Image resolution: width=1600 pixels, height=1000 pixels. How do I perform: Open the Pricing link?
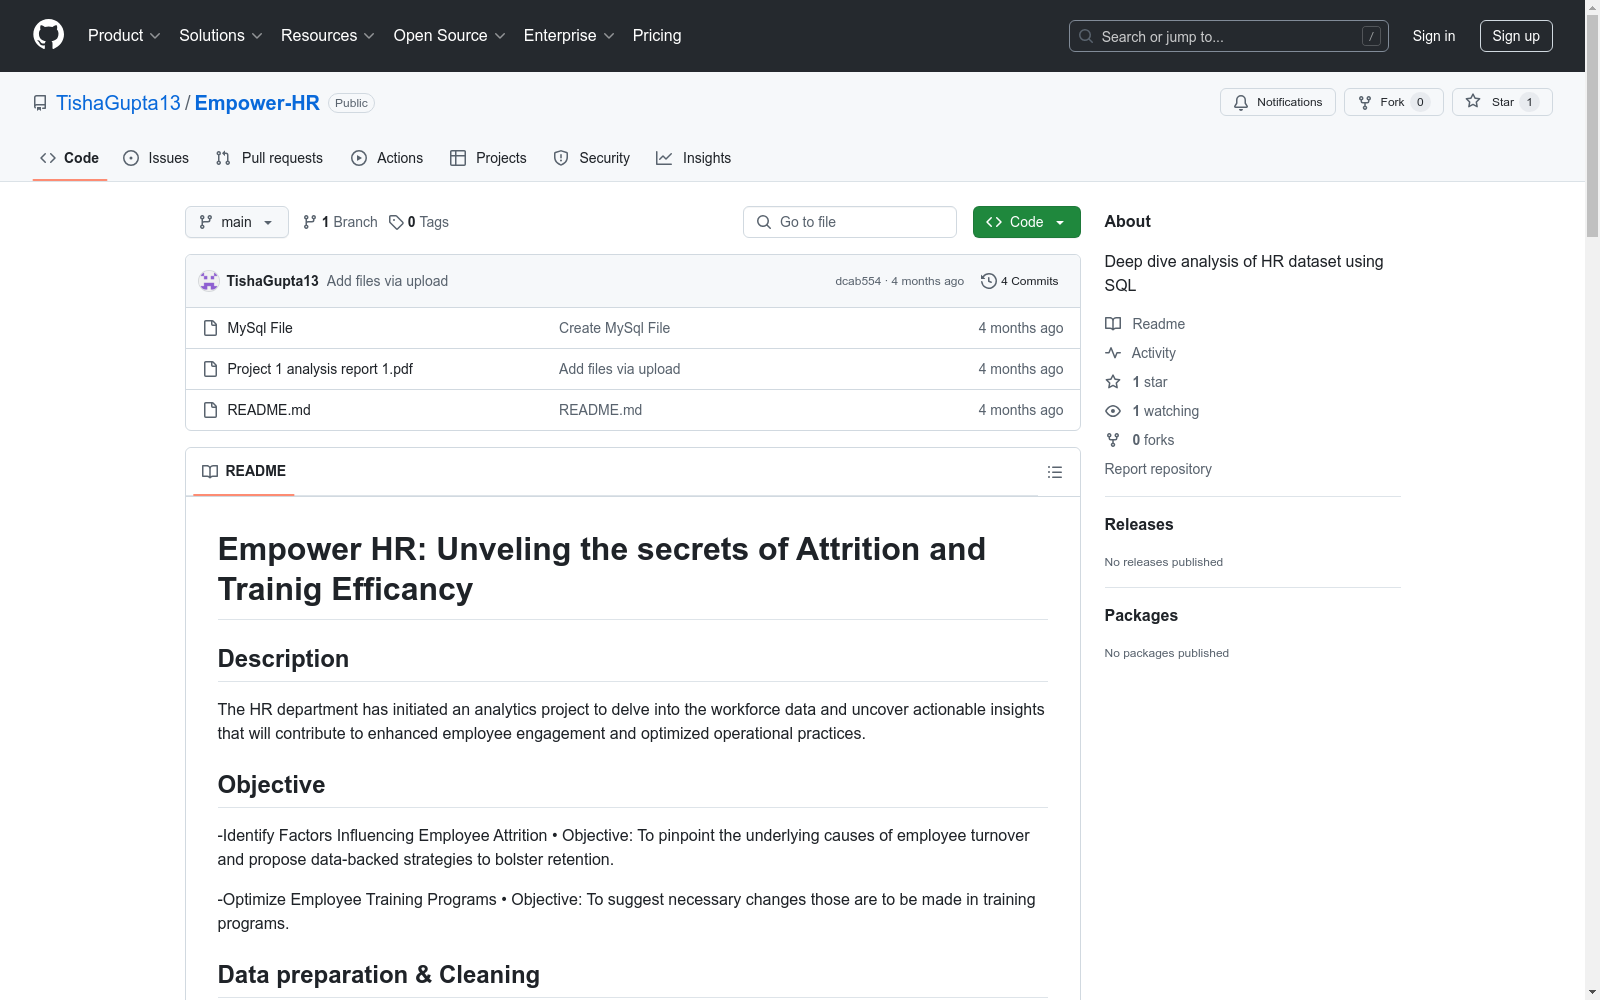657,36
